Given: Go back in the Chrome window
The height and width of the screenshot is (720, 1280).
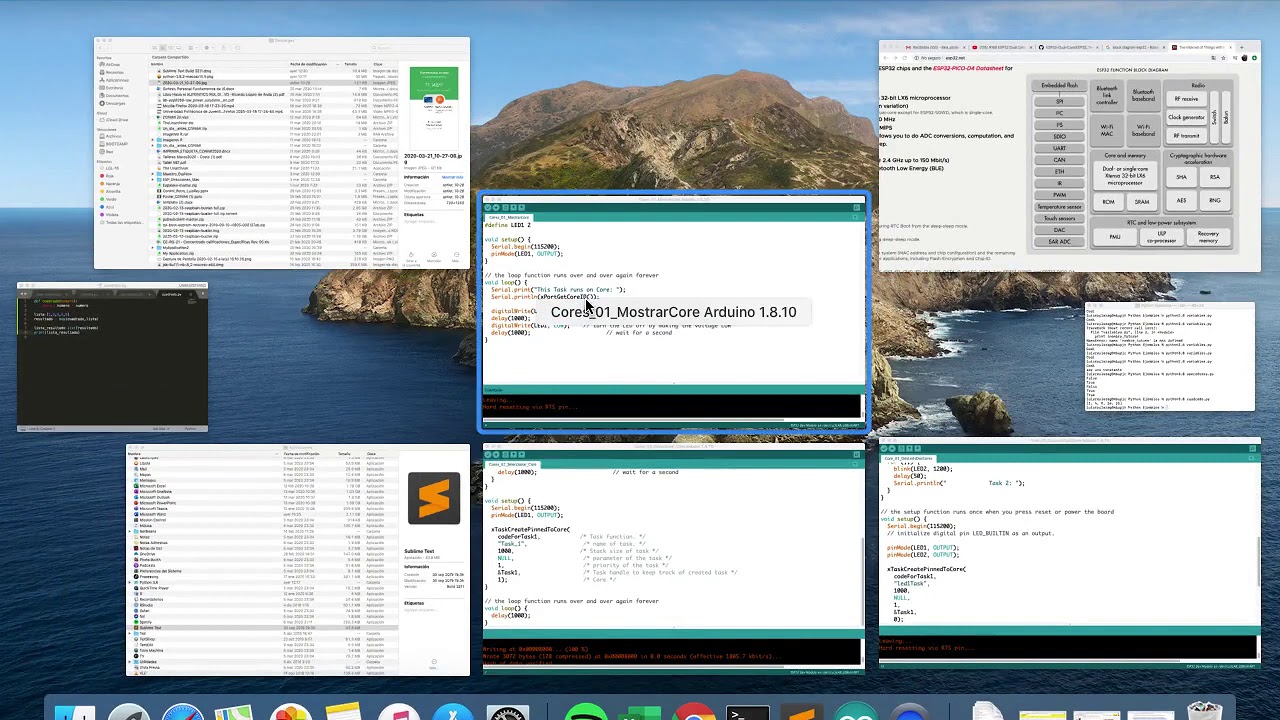Looking at the screenshot, I should pos(886,58).
